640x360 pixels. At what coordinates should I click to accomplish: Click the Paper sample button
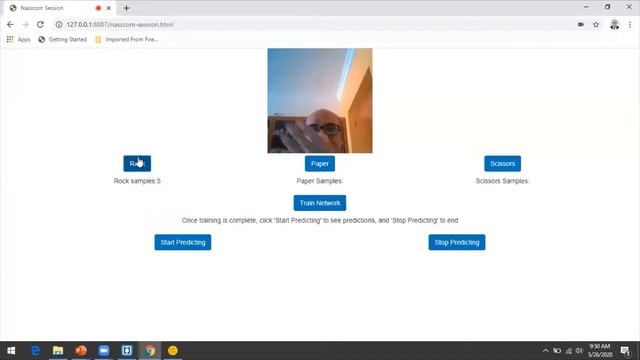(x=320, y=164)
